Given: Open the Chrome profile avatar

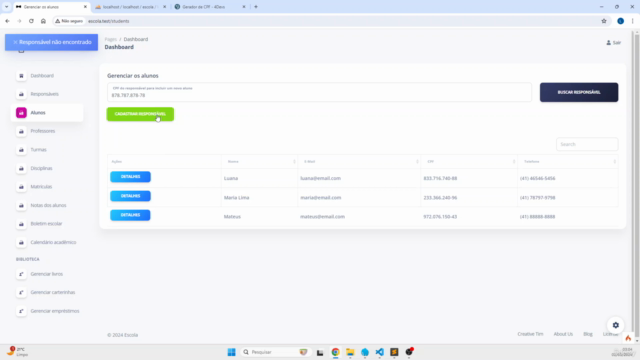Looking at the screenshot, I should 620,21.
